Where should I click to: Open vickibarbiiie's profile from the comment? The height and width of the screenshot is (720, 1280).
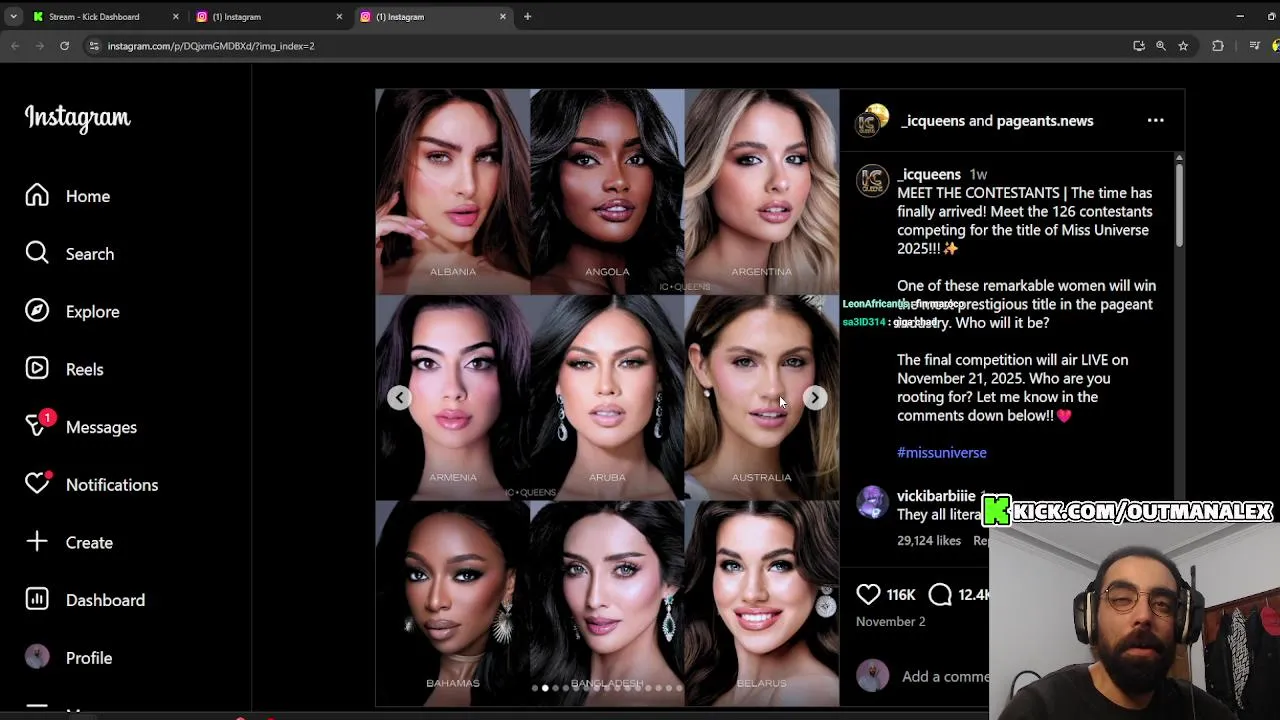point(936,496)
